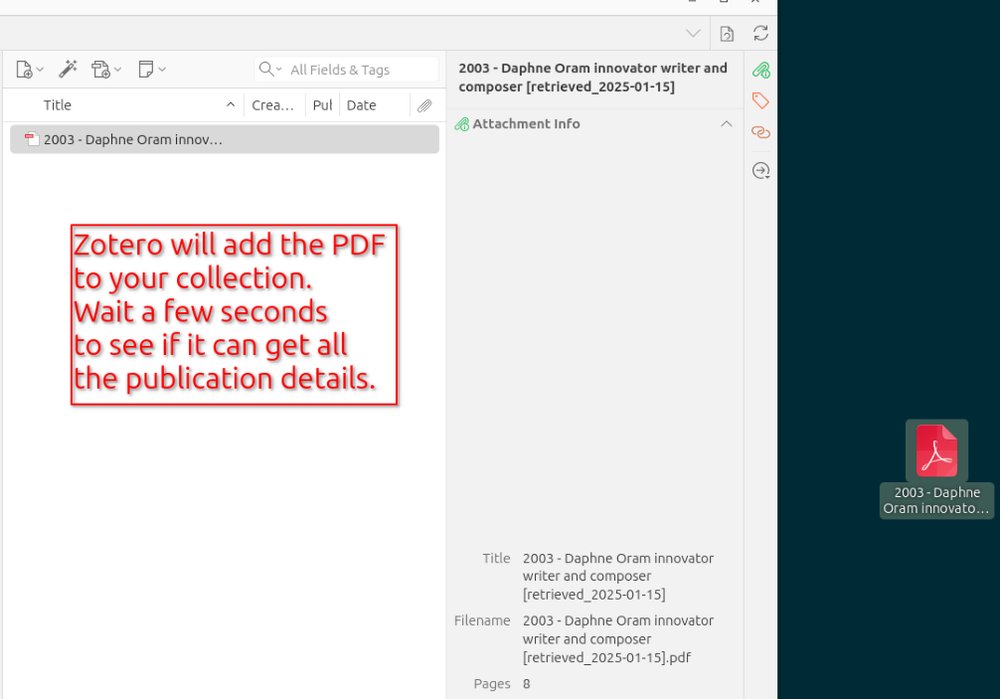The height and width of the screenshot is (699, 1000).
Task: Click the Pages field label
Action: (492, 684)
